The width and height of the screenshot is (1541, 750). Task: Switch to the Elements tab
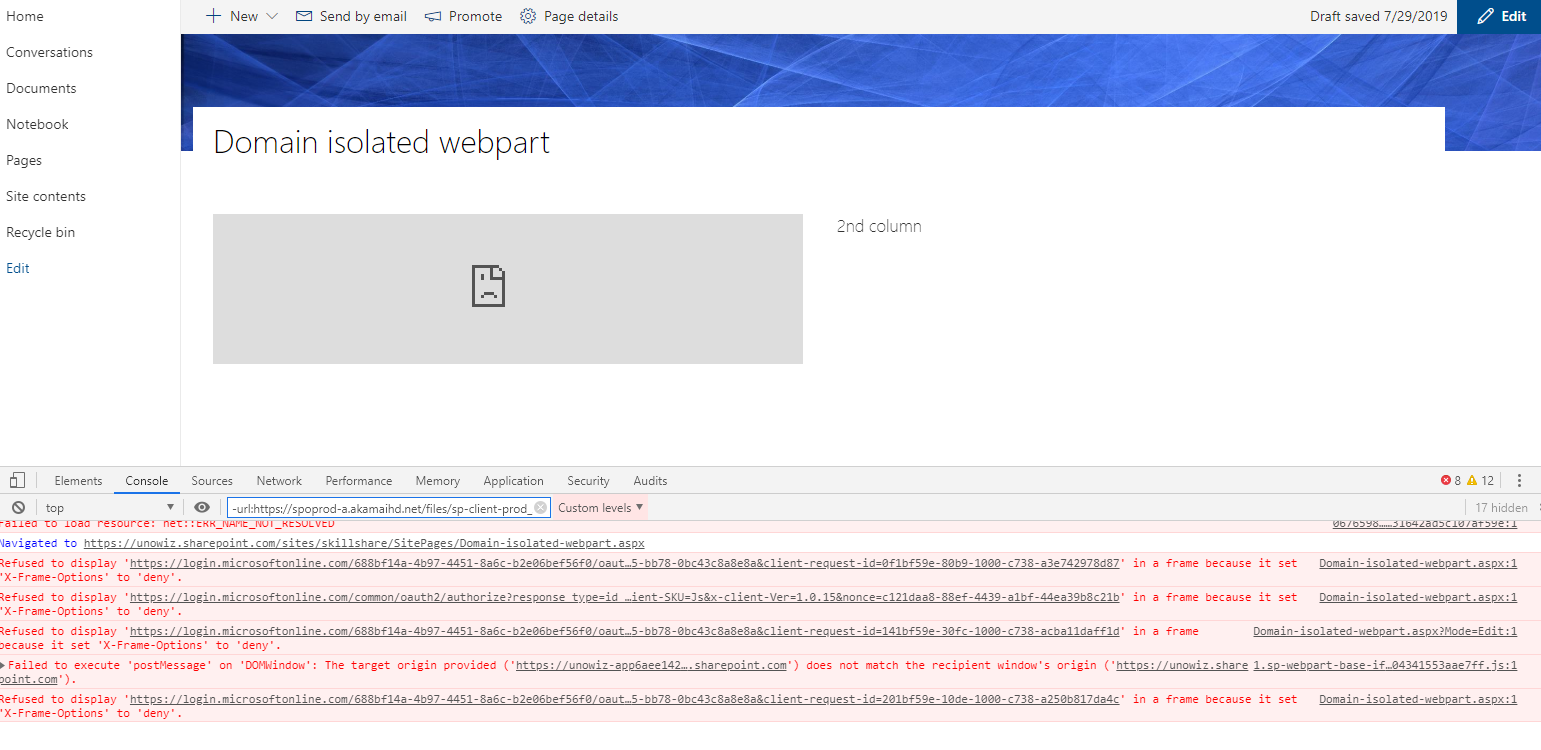(78, 480)
